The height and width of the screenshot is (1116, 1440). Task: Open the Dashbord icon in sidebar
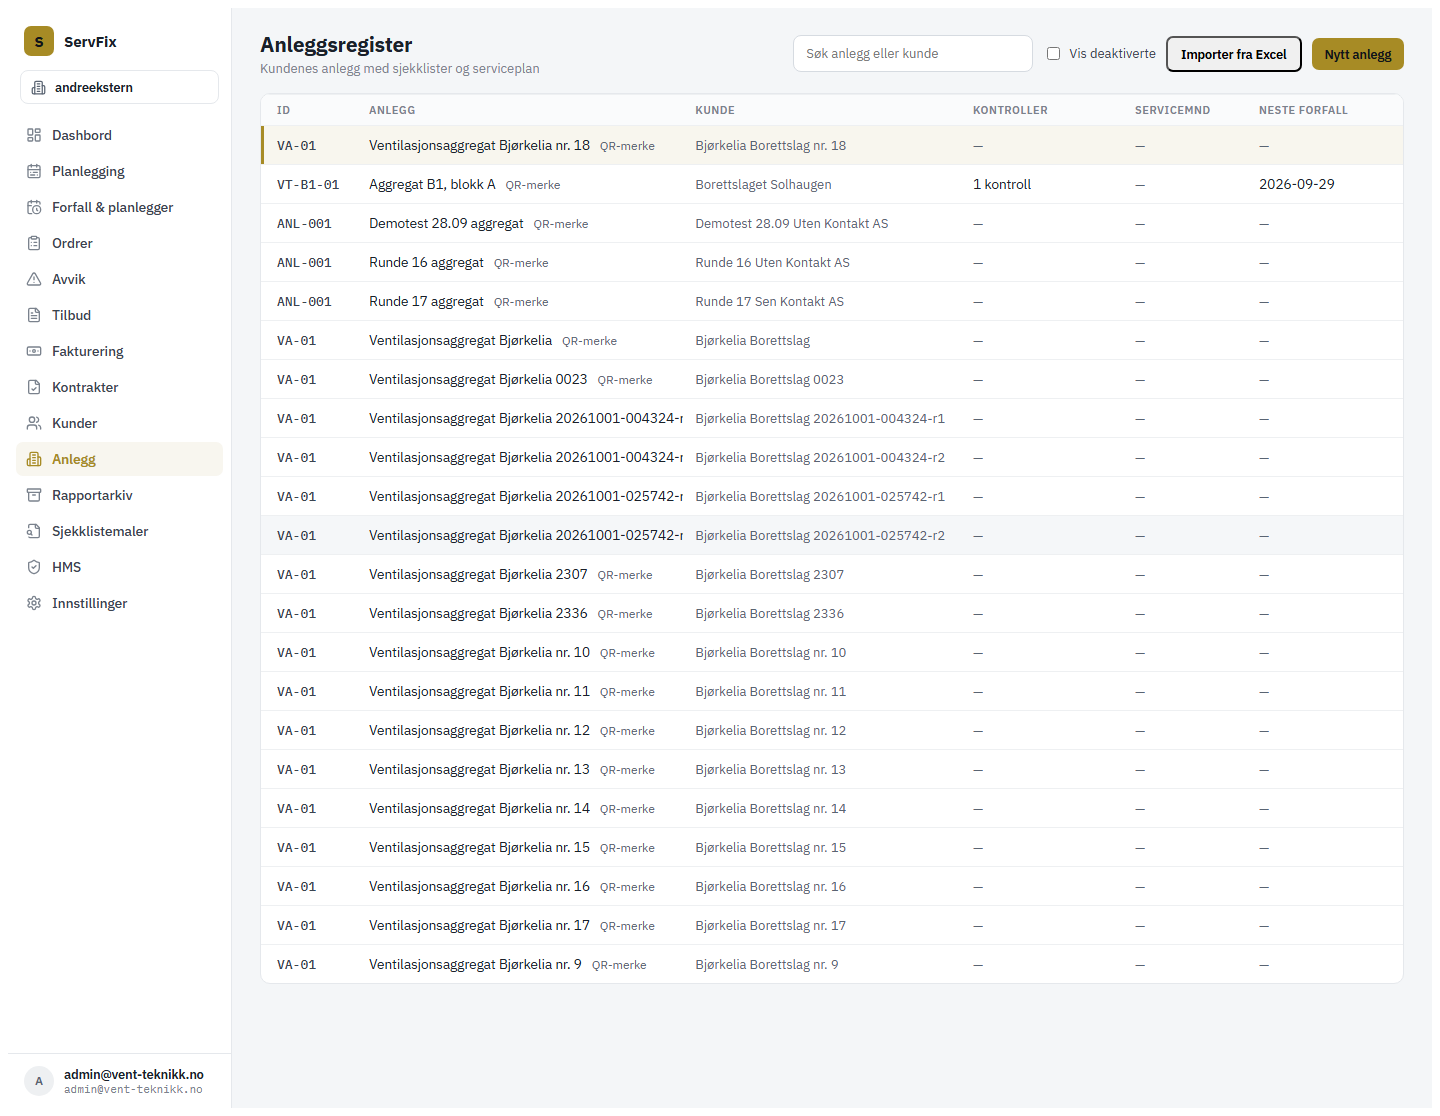[34, 135]
